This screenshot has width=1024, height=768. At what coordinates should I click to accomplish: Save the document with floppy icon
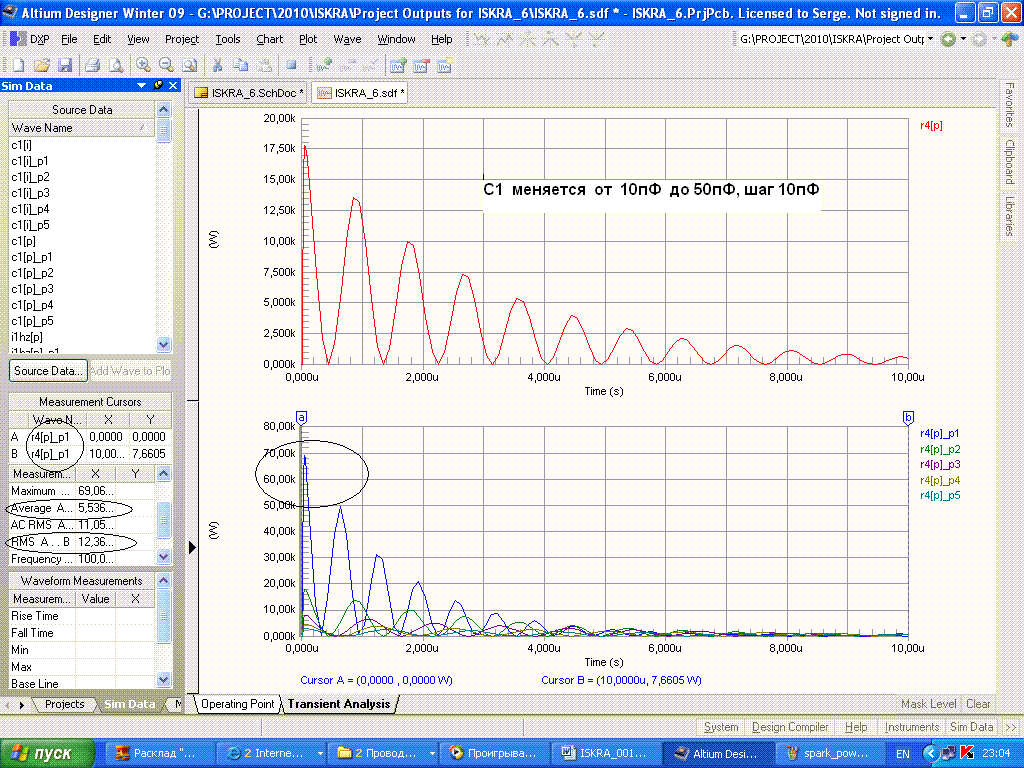coord(65,65)
